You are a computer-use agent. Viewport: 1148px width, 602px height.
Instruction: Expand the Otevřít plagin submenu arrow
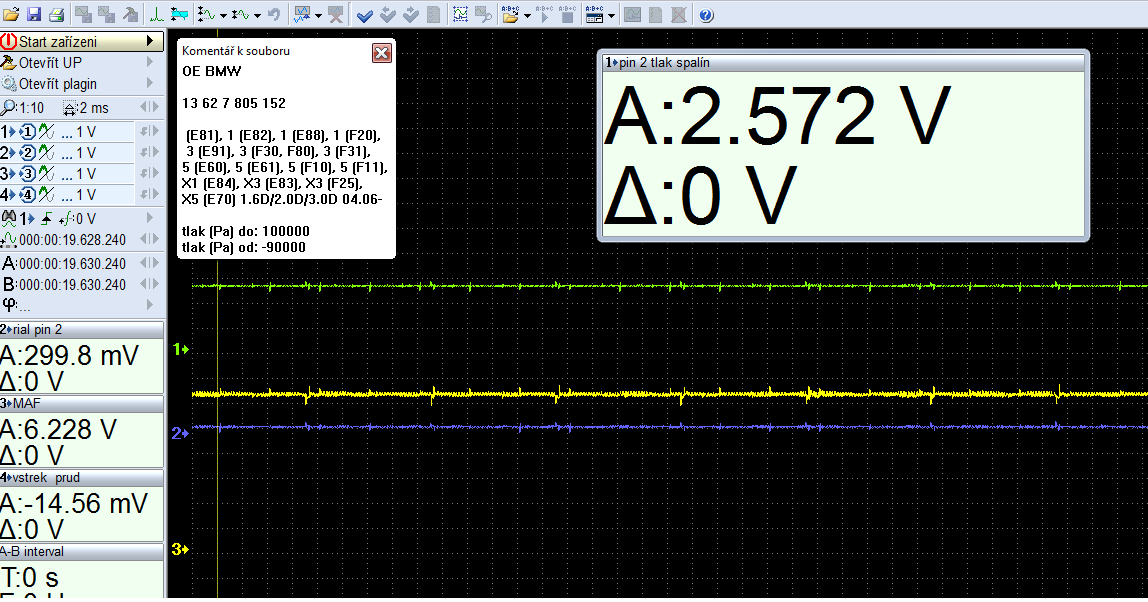[150, 83]
